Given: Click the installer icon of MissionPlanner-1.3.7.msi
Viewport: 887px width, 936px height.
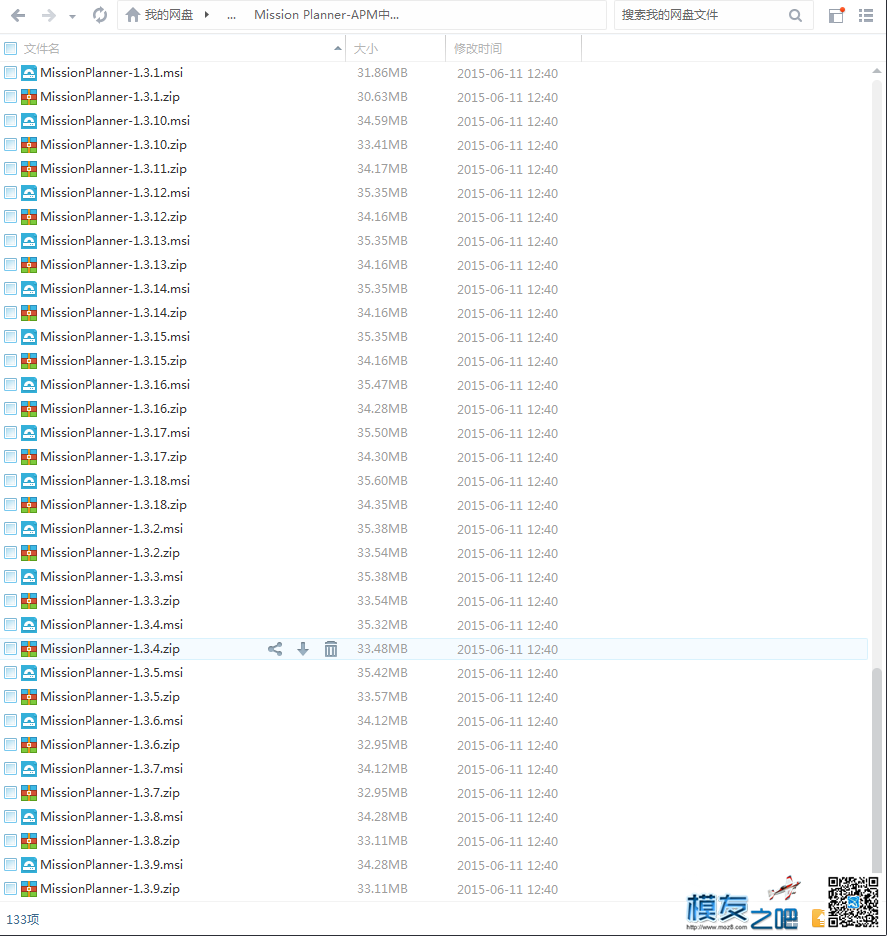Looking at the screenshot, I should (29, 768).
